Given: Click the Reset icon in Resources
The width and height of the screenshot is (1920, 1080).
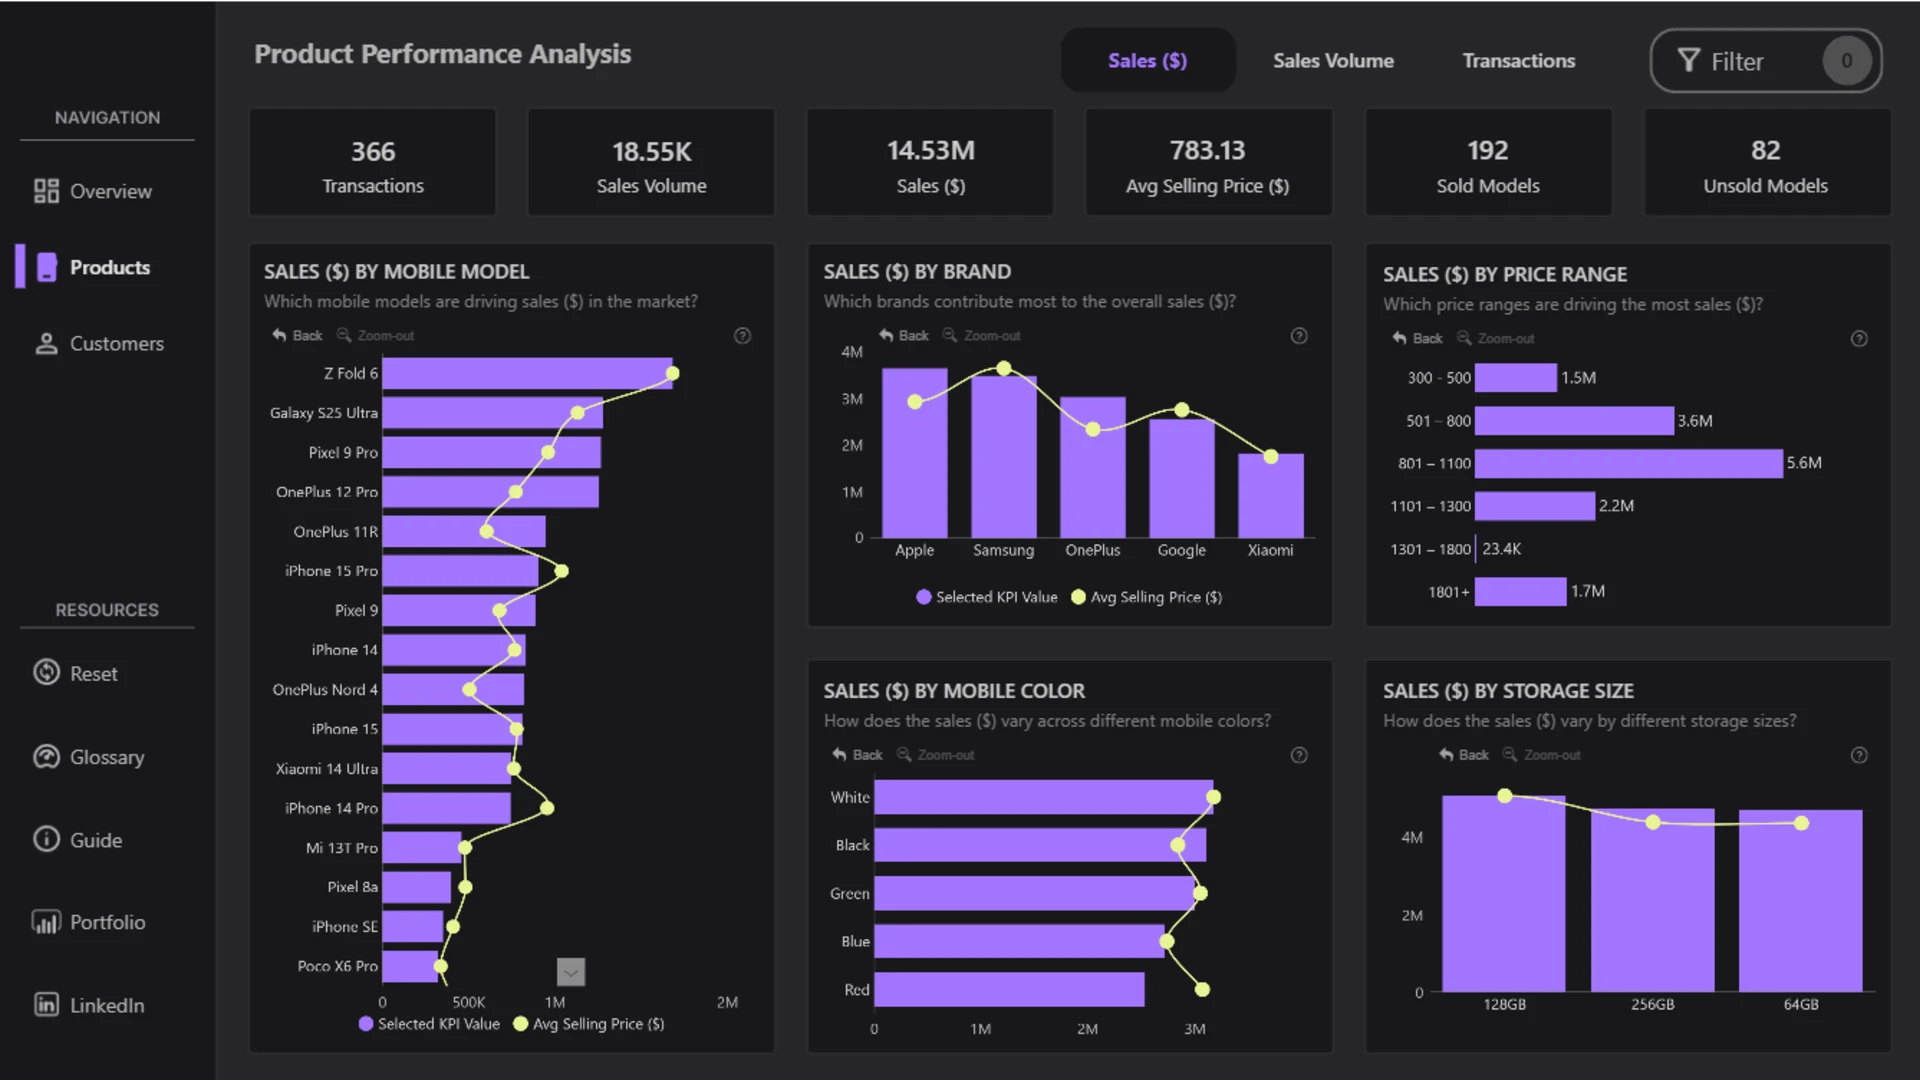Looking at the screenshot, I should point(46,672).
